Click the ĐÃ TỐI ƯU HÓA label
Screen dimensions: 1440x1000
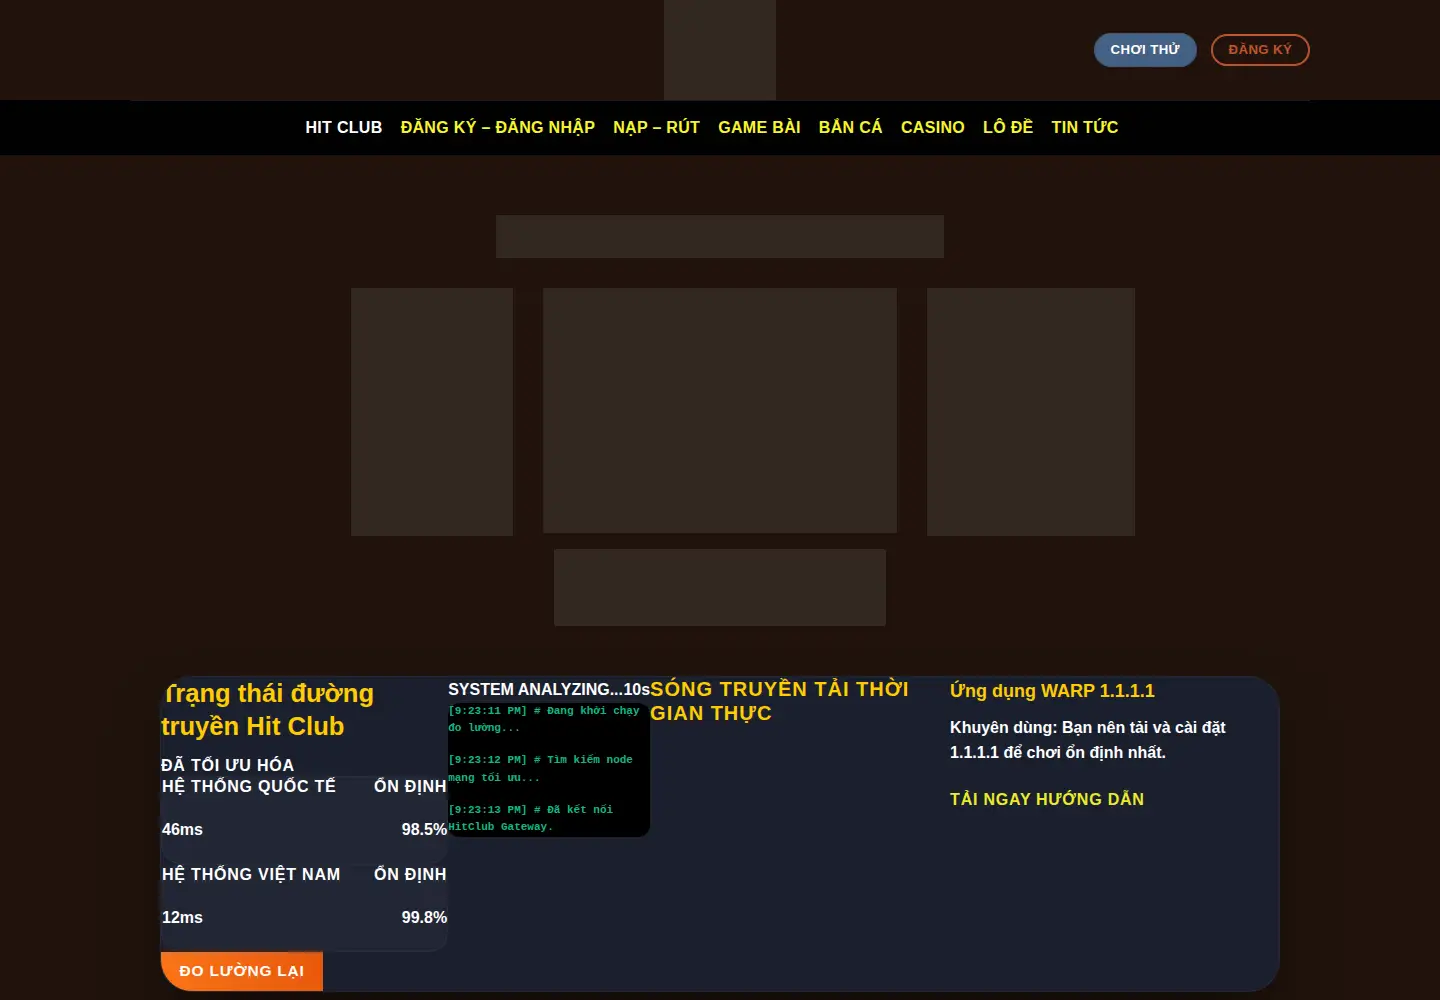click(x=227, y=765)
